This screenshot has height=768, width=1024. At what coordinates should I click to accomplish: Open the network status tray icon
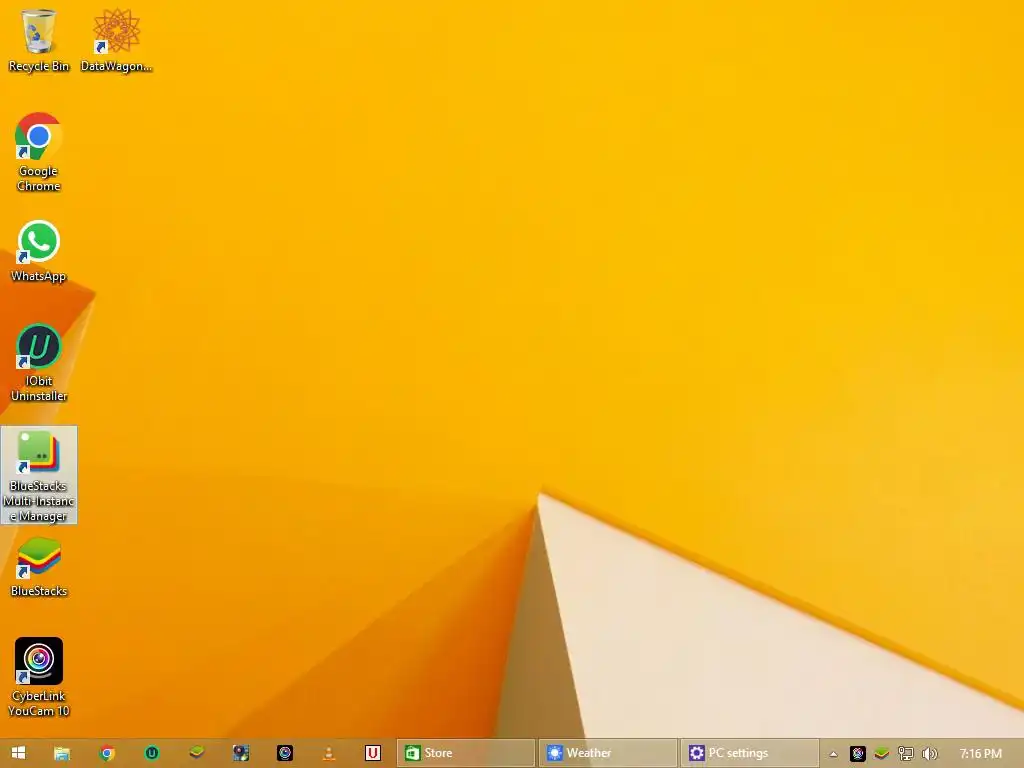(x=906, y=754)
